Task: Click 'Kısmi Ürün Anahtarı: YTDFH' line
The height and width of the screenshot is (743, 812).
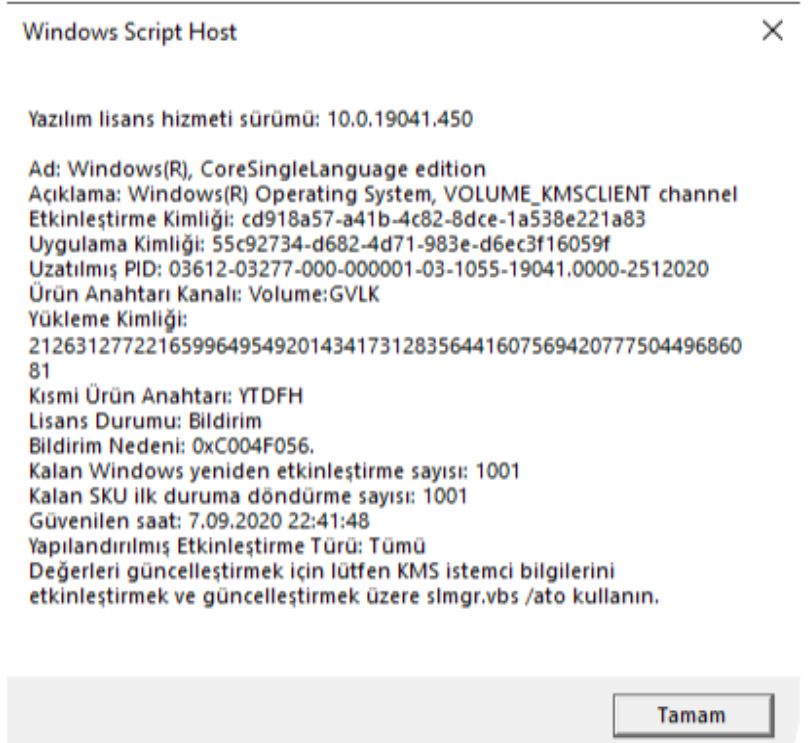Action: click(166, 396)
